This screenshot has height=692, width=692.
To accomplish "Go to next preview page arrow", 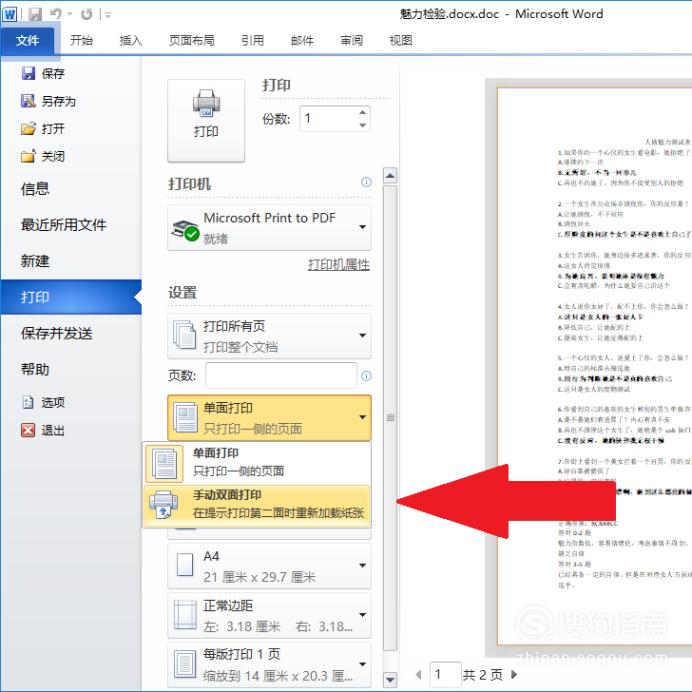I will click(x=514, y=674).
